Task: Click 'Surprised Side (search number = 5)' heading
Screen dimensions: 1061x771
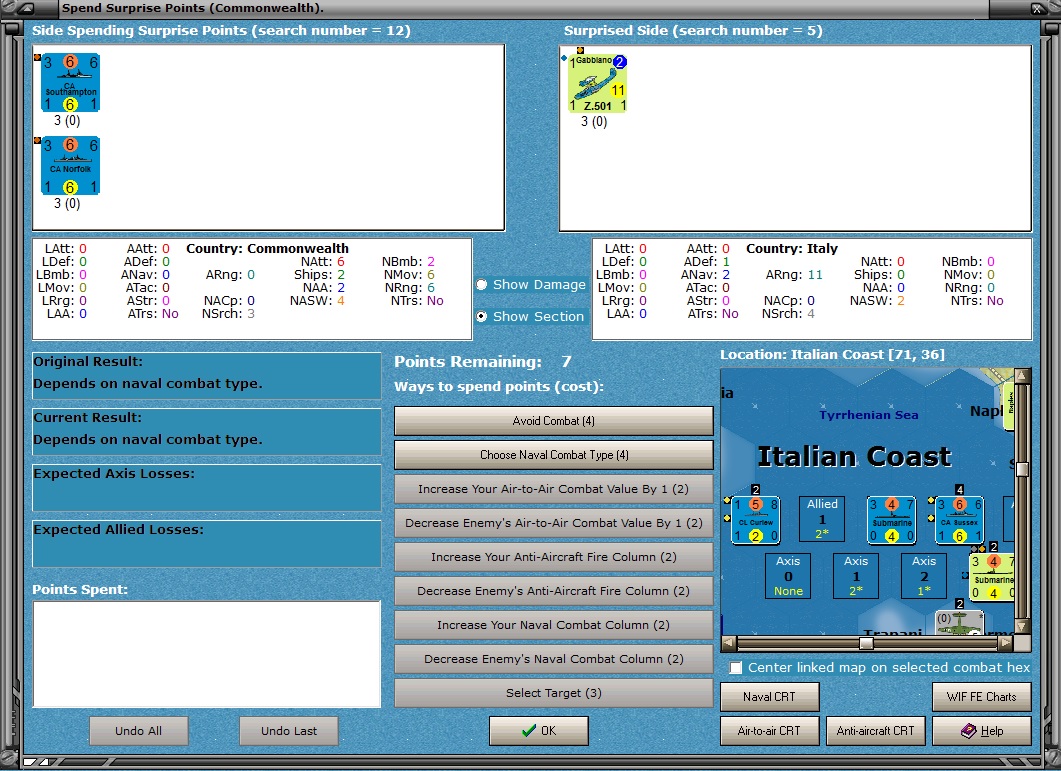Action: [x=694, y=30]
